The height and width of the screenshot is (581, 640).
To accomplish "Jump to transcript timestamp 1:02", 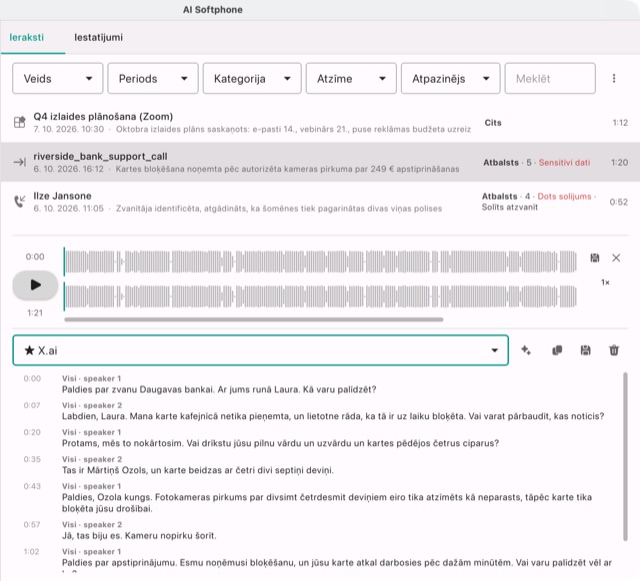I will click(31, 552).
